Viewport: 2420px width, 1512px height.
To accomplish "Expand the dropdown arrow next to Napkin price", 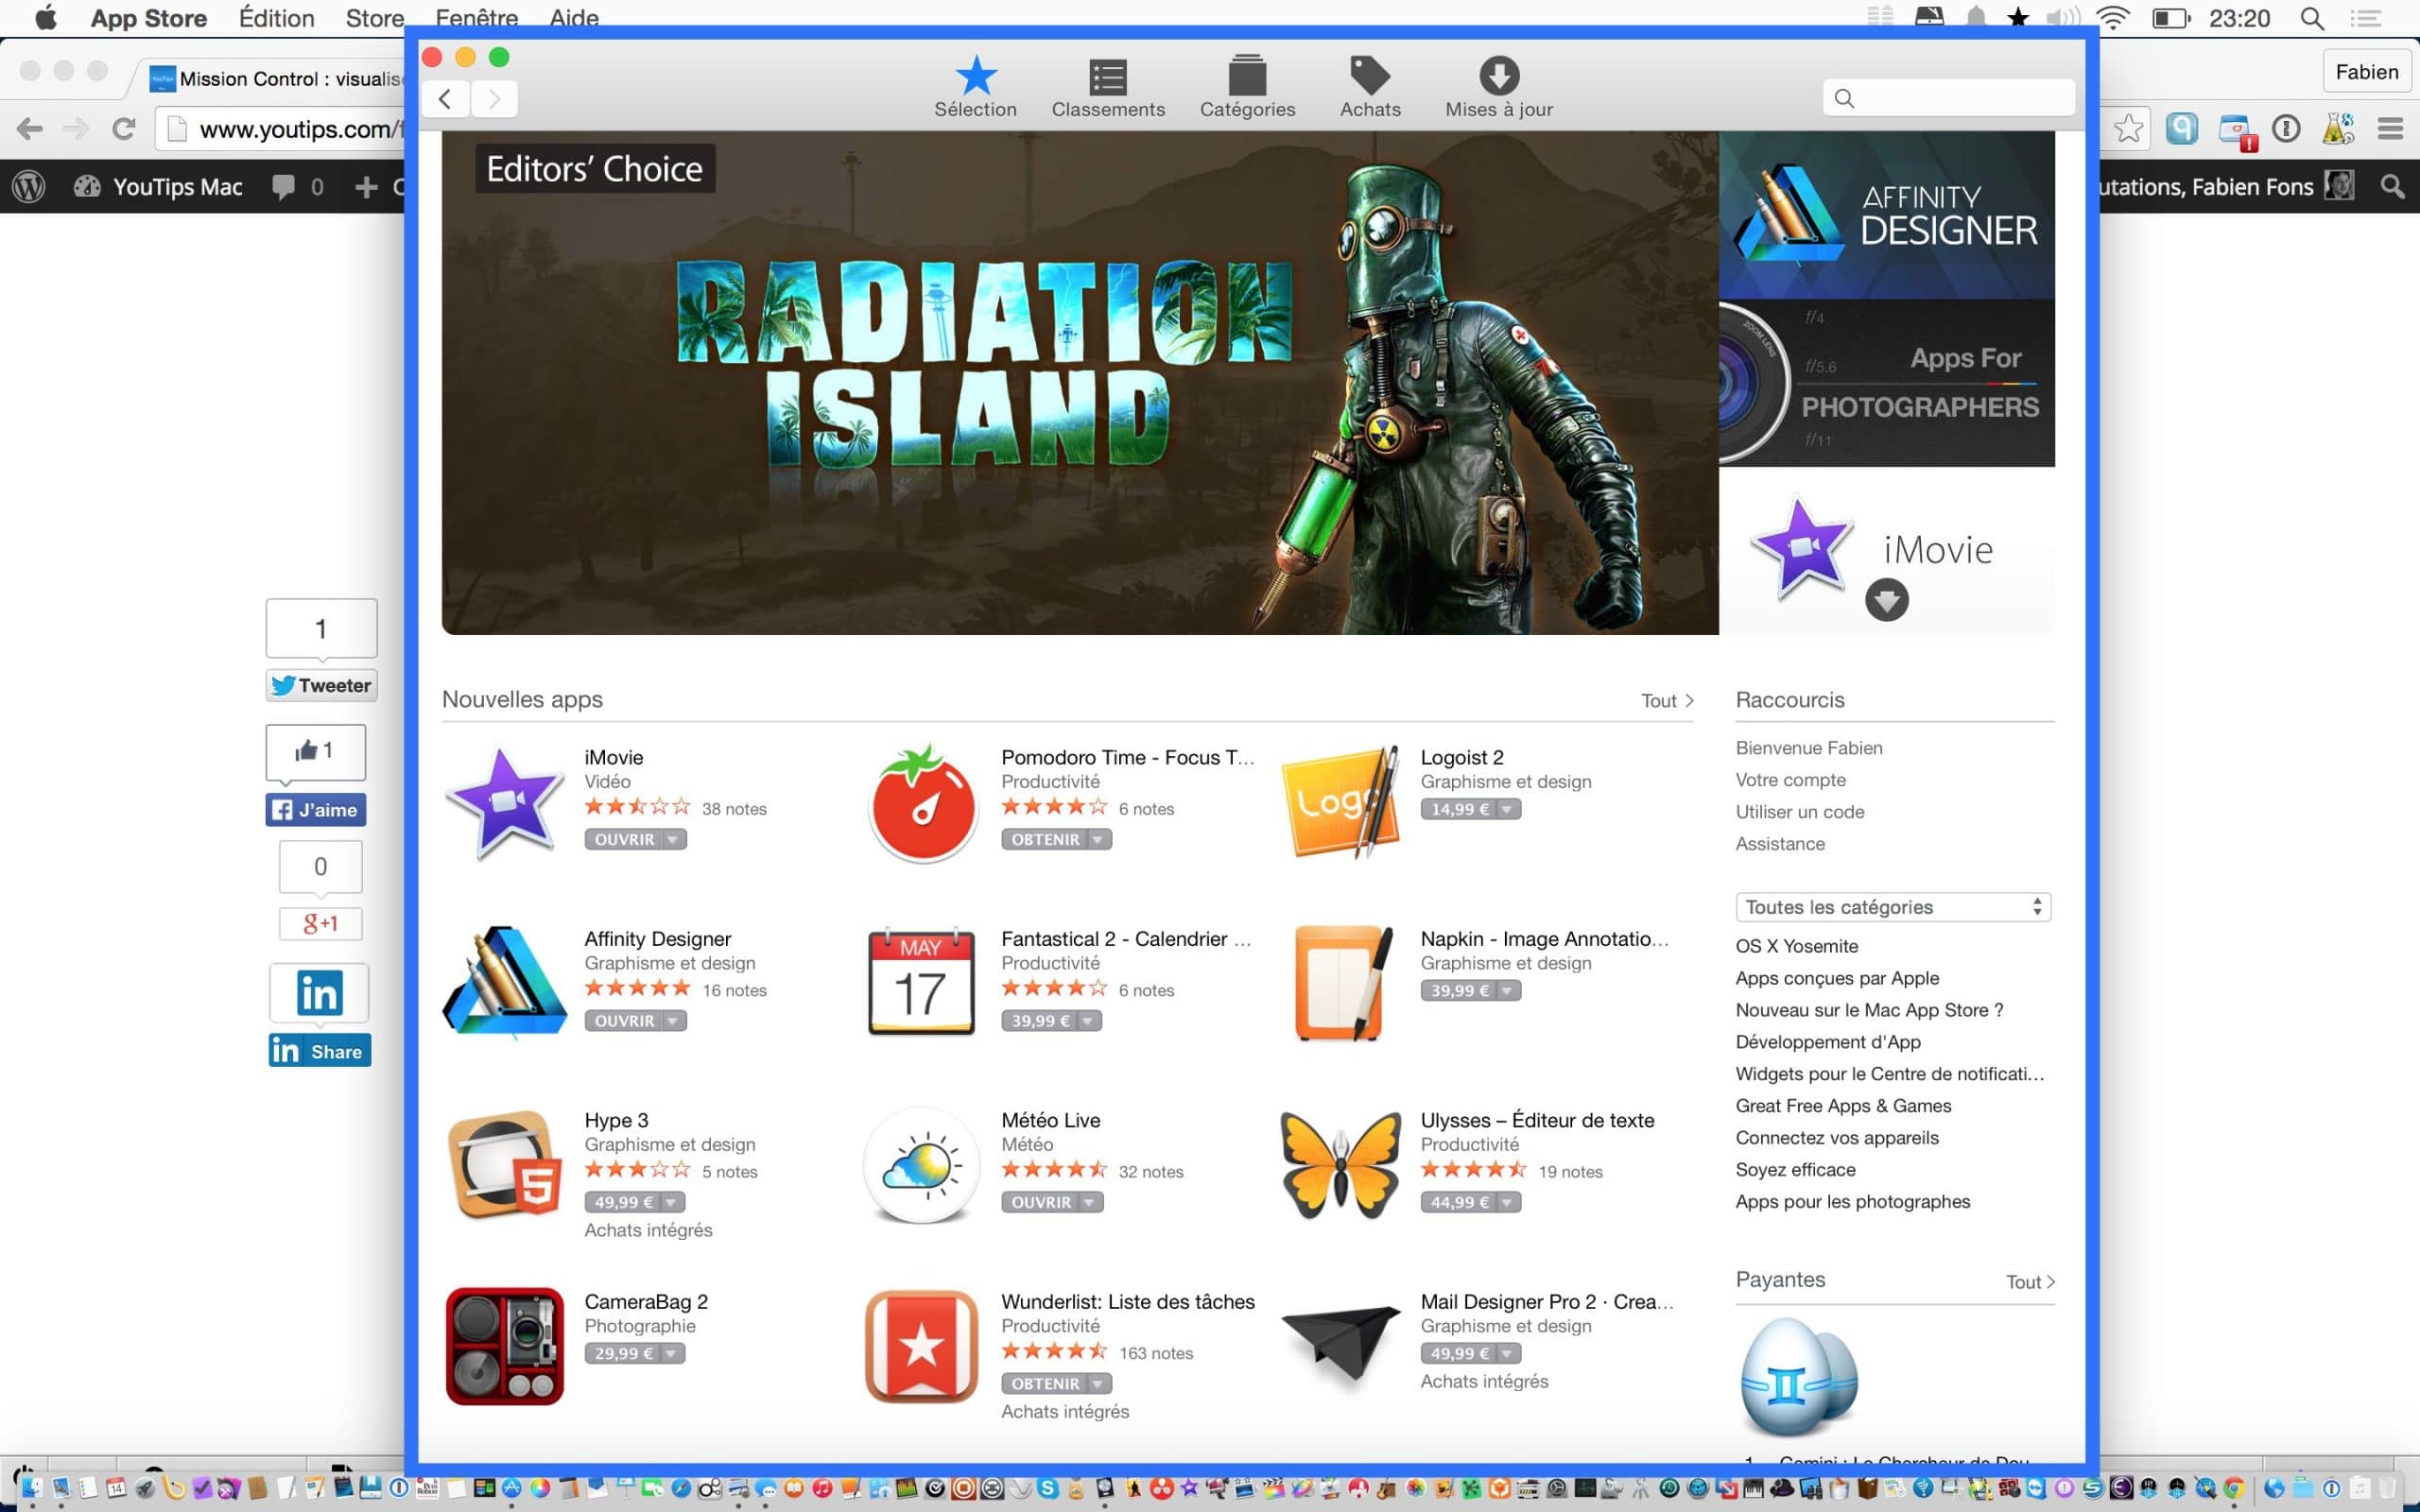I will pyautogui.click(x=1508, y=991).
